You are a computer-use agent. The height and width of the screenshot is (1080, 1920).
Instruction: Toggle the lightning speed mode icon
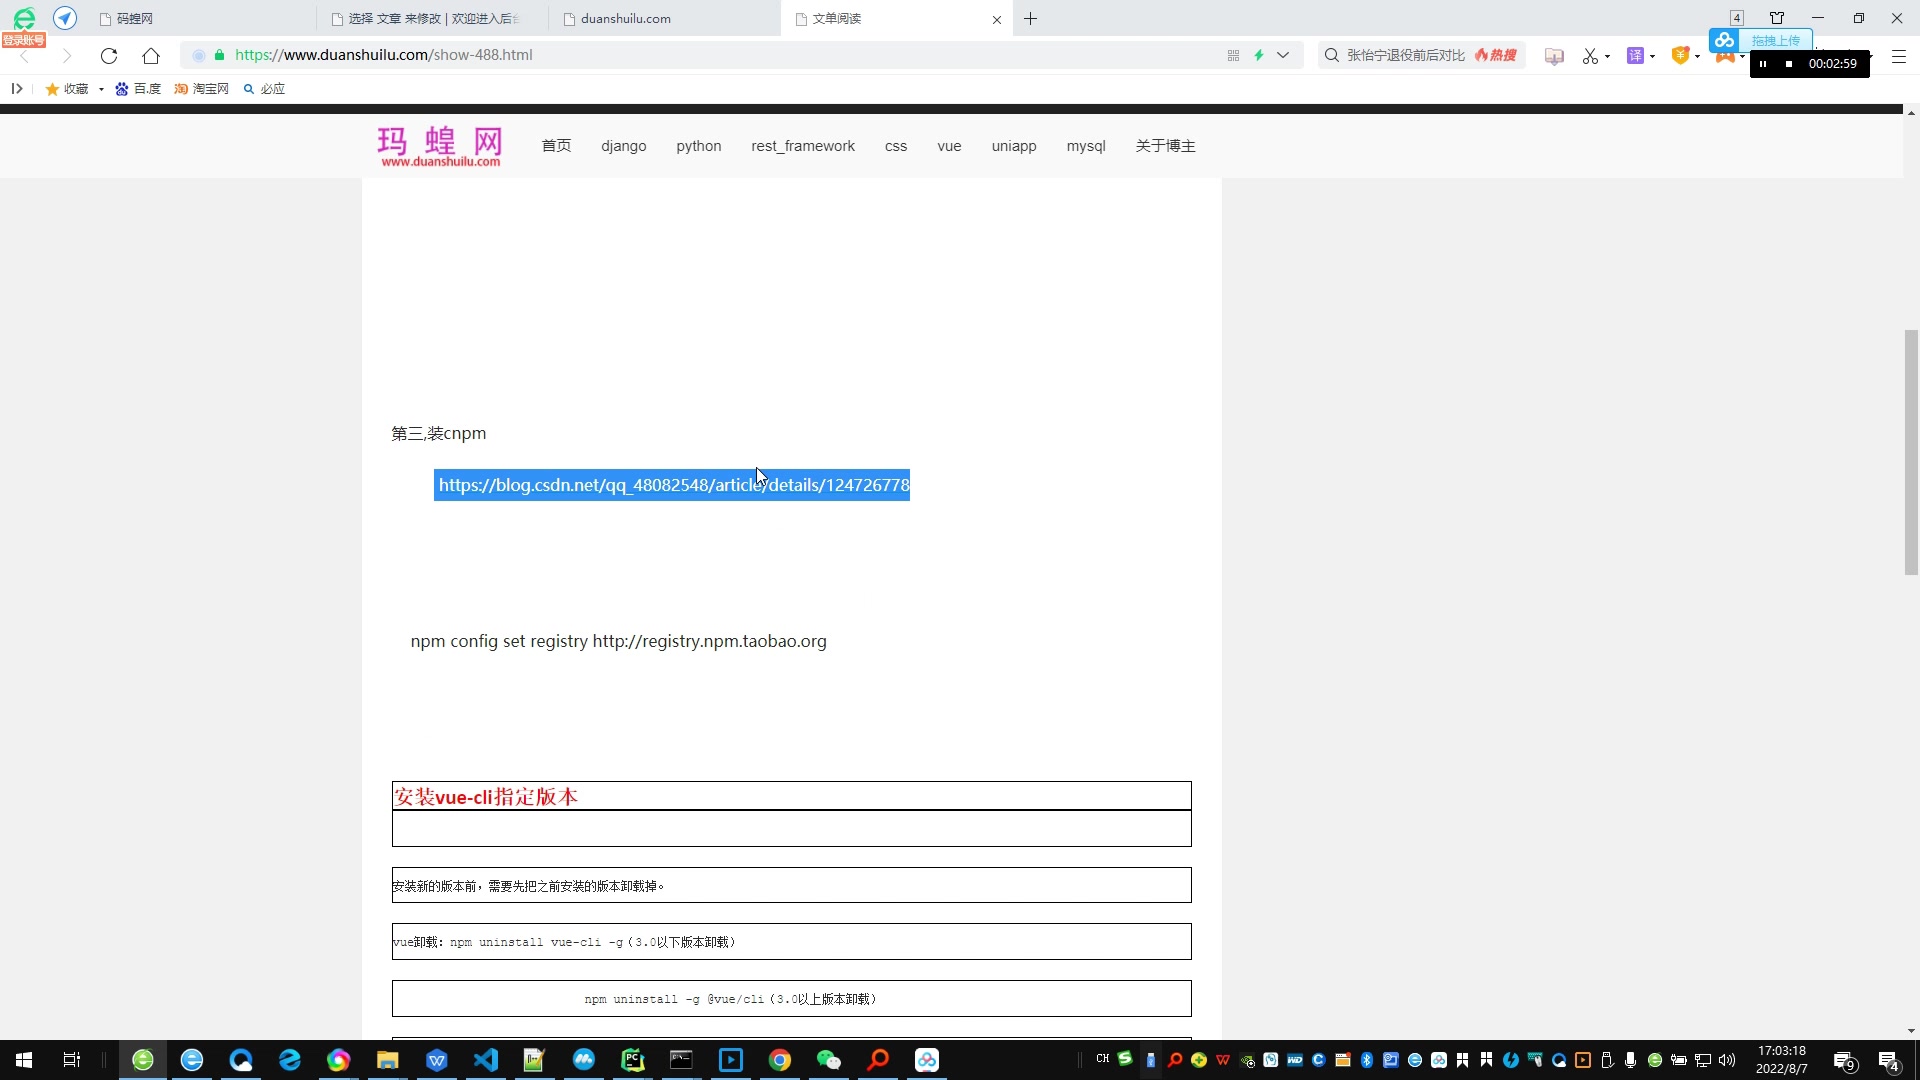pos(1259,56)
